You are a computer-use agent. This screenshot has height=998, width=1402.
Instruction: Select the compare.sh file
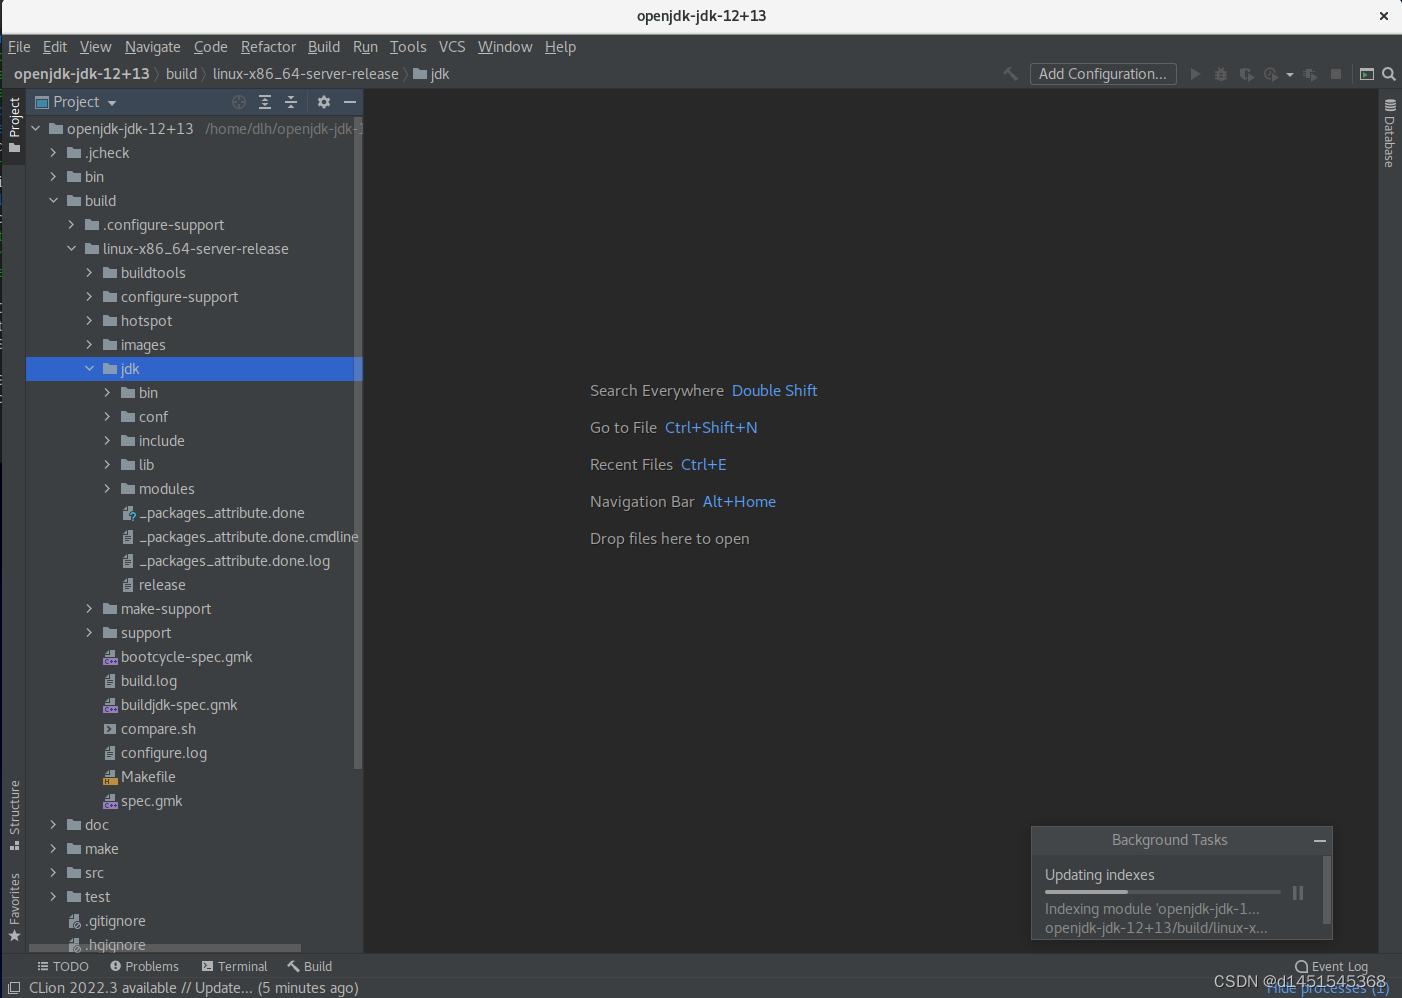click(x=158, y=729)
